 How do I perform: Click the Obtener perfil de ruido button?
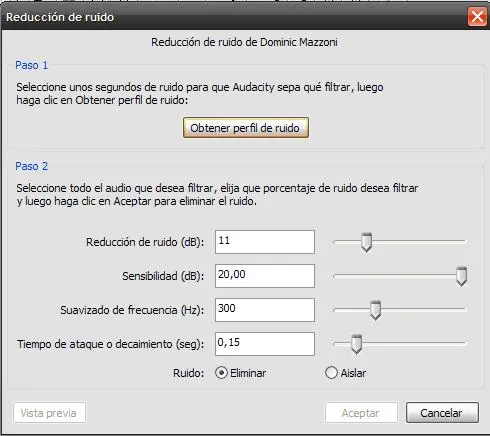pos(246,128)
